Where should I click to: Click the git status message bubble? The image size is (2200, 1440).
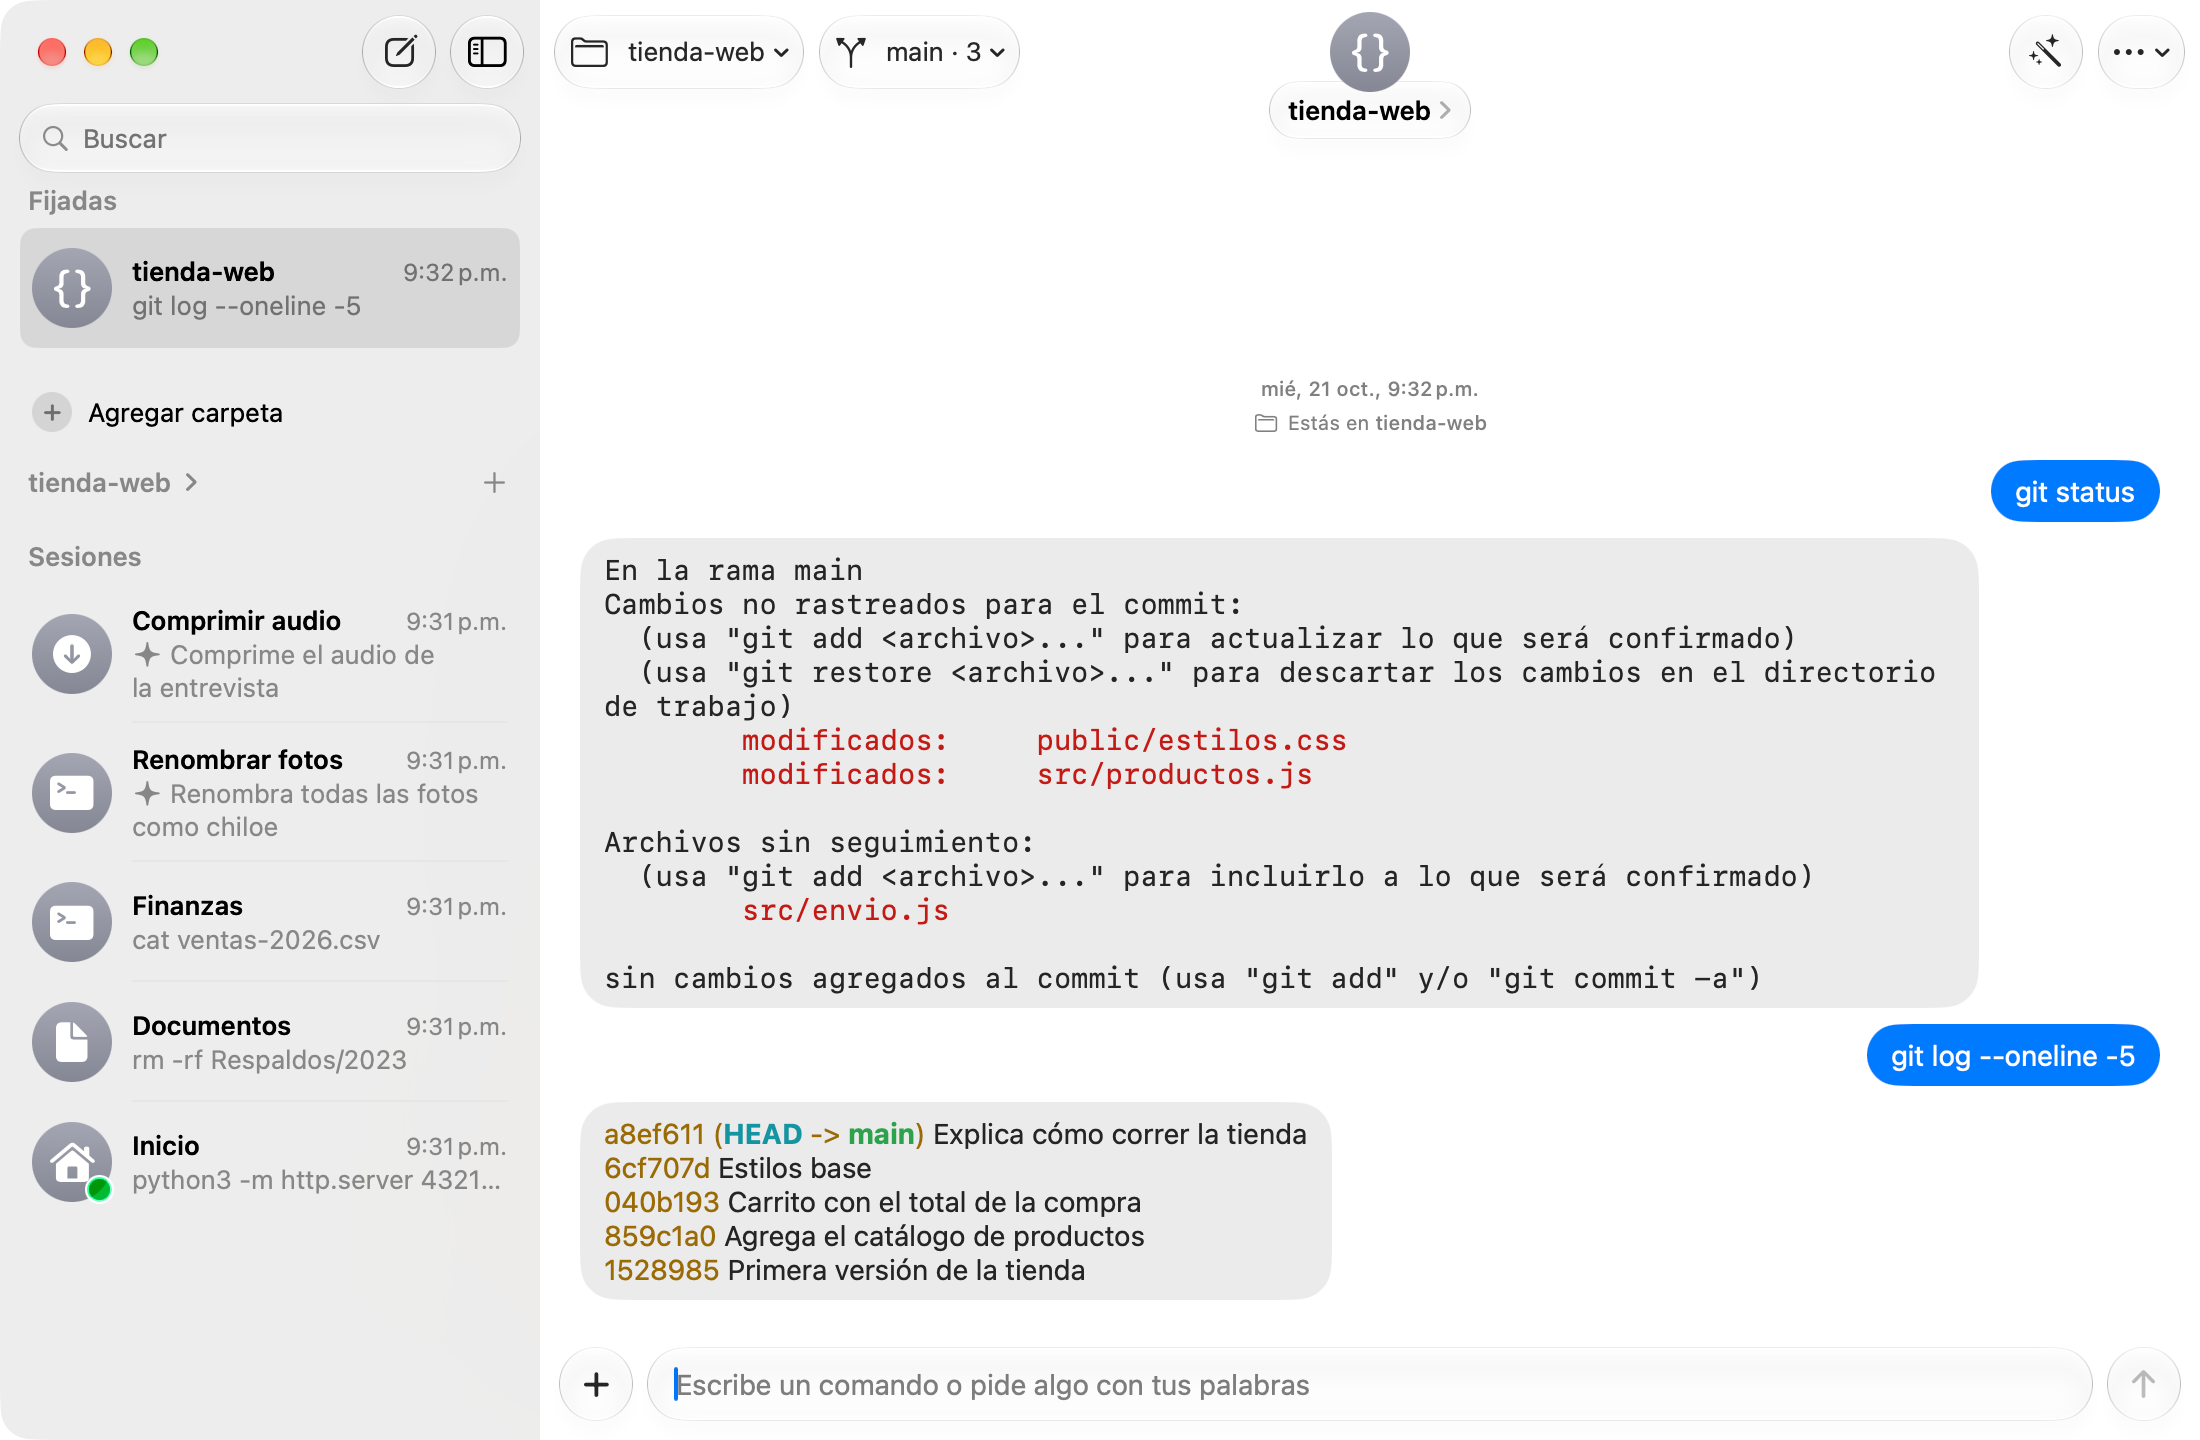(x=2075, y=491)
